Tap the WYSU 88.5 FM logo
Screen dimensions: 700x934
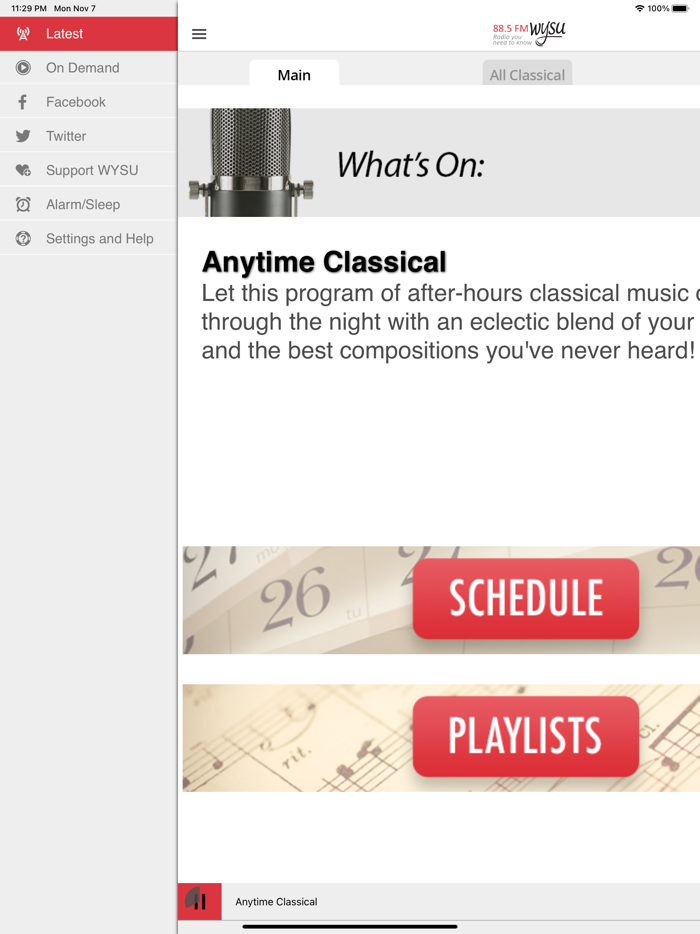[x=527, y=31]
